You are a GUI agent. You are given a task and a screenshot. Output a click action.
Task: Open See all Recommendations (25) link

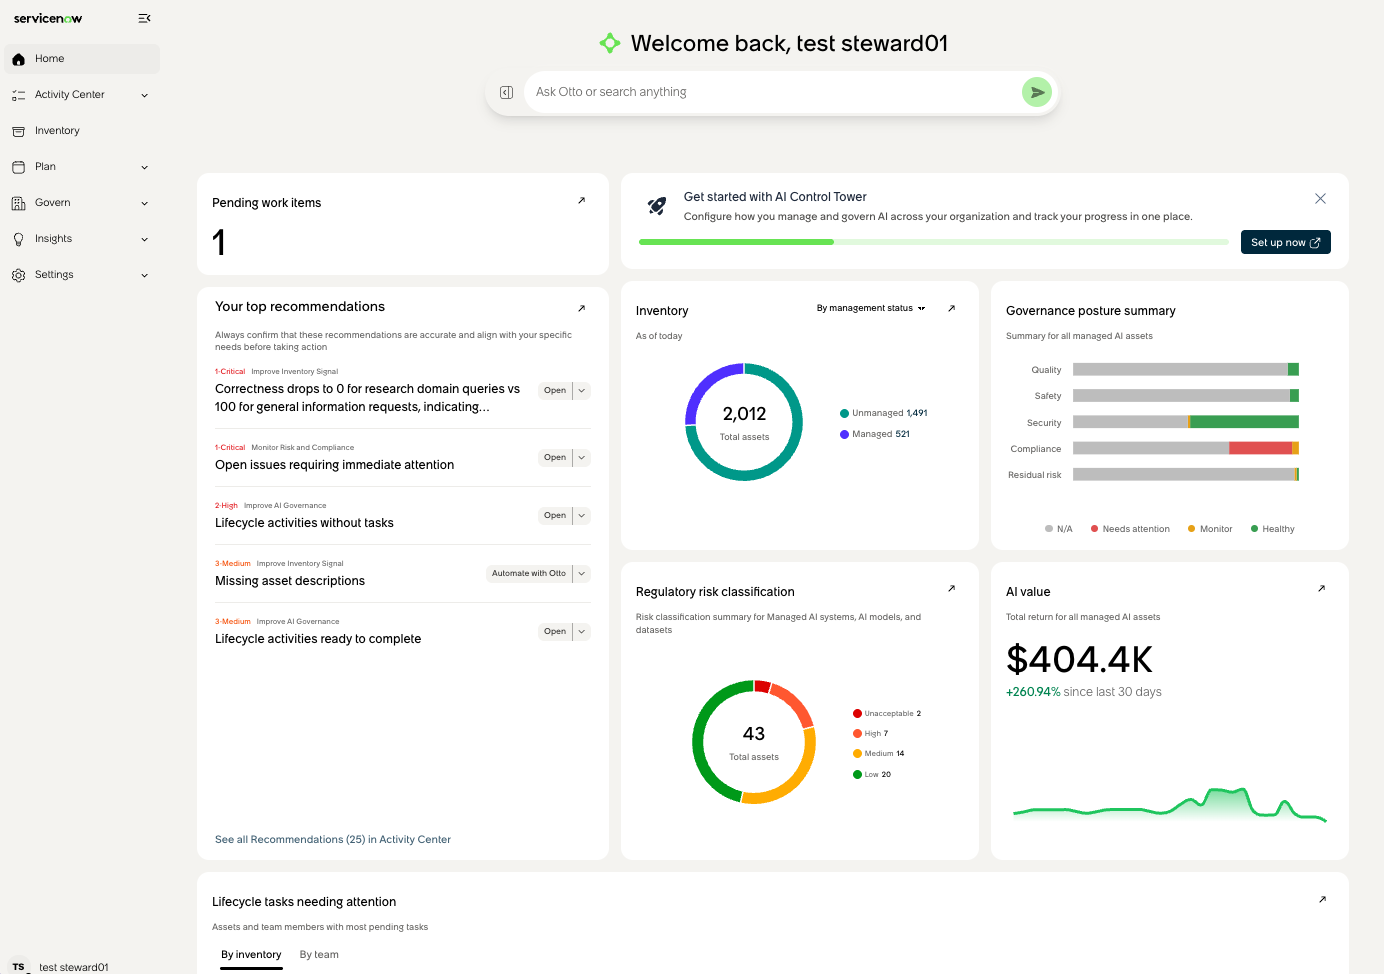(x=333, y=840)
